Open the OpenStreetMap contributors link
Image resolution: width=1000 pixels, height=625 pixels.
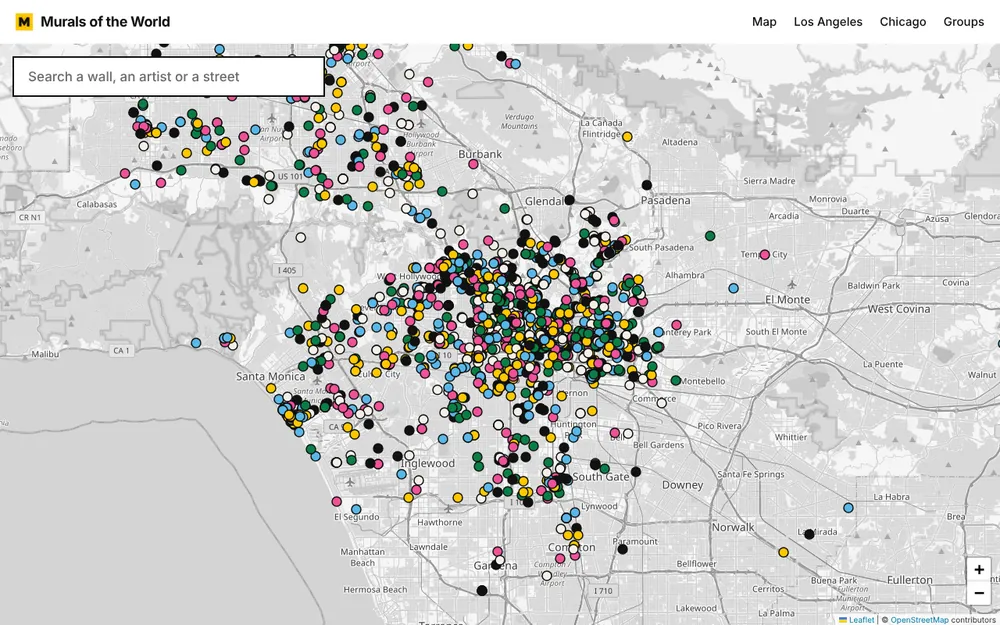tap(919, 620)
